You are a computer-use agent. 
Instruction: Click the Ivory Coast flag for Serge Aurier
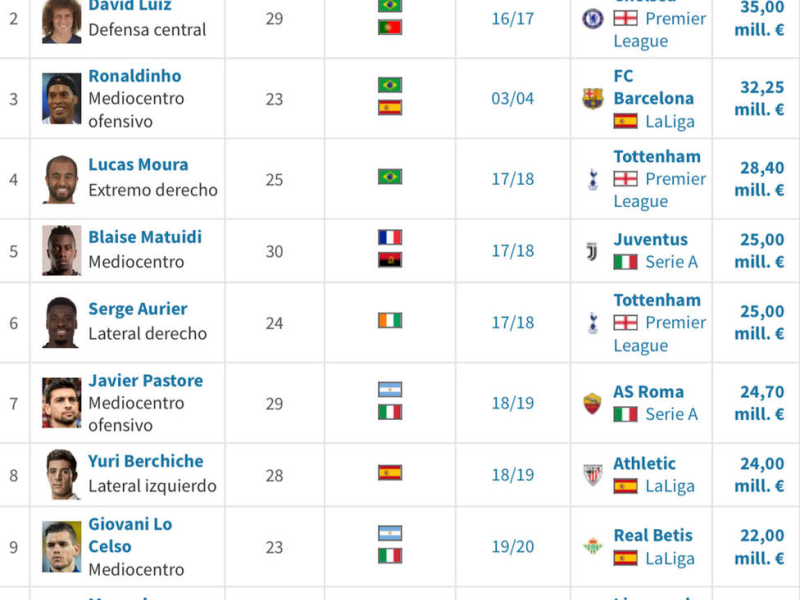click(390, 320)
